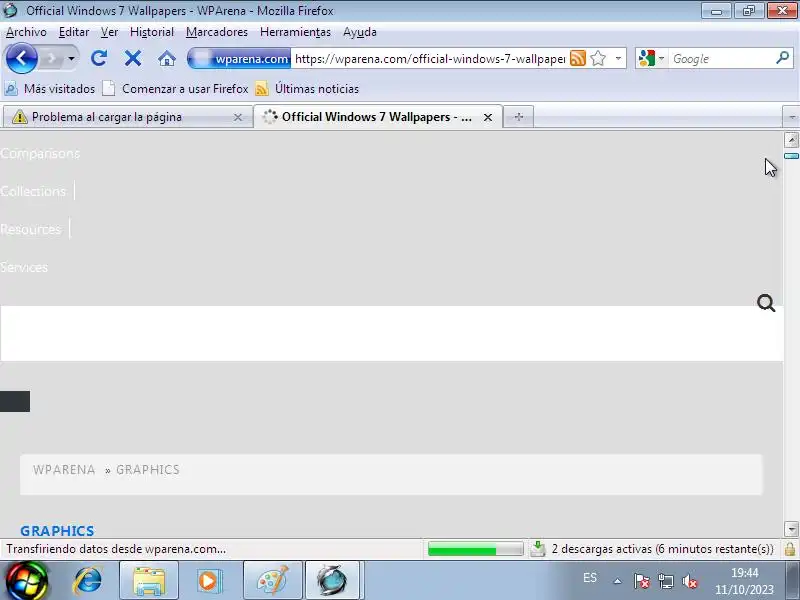Click the 2 descargas activas status text
800x600 pixels.
(663, 549)
